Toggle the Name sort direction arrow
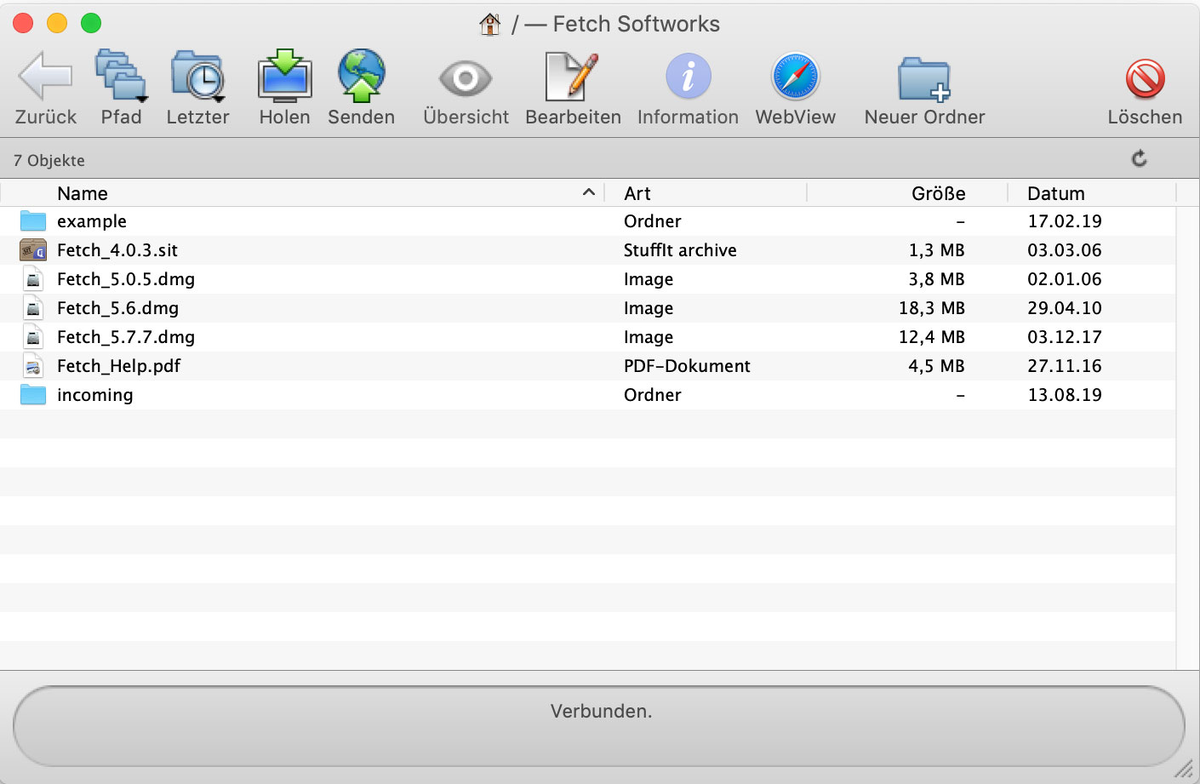1200x784 pixels. 589,192
